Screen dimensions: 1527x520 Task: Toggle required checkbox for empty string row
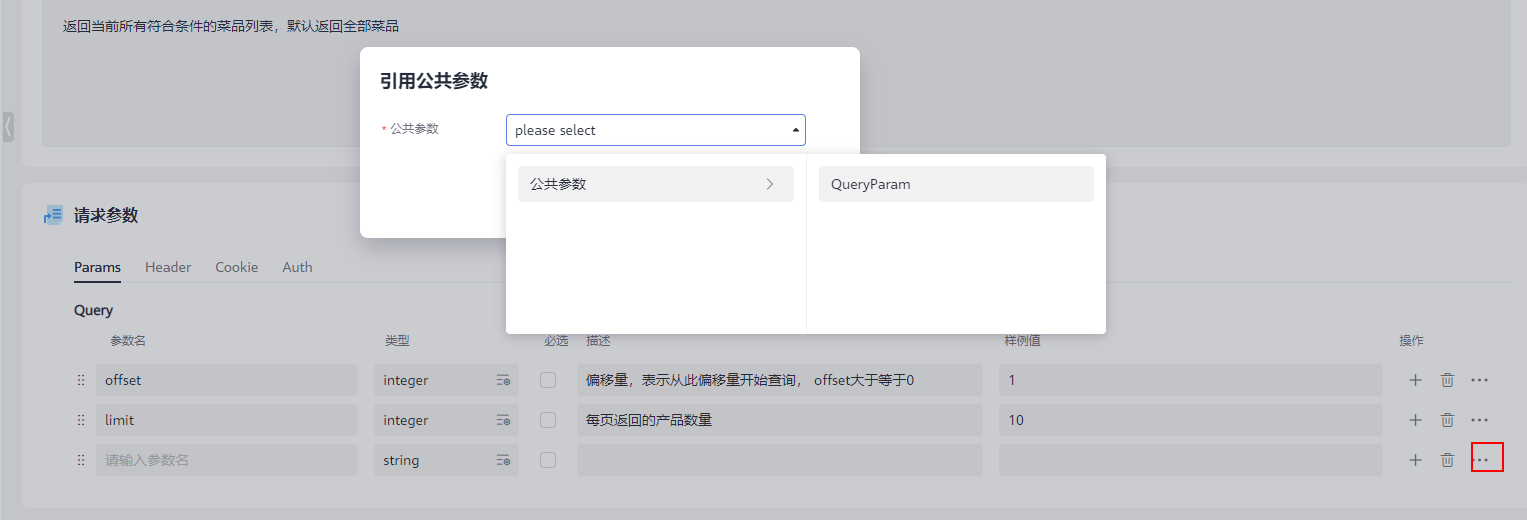click(x=548, y=460)
